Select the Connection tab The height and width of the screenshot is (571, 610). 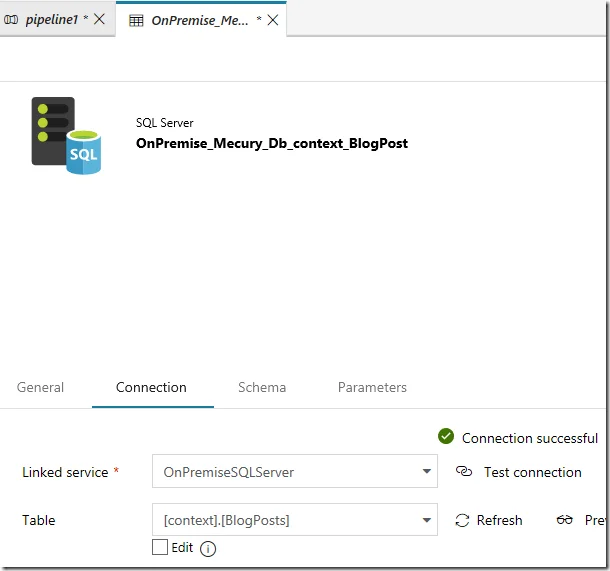(151, 387)
